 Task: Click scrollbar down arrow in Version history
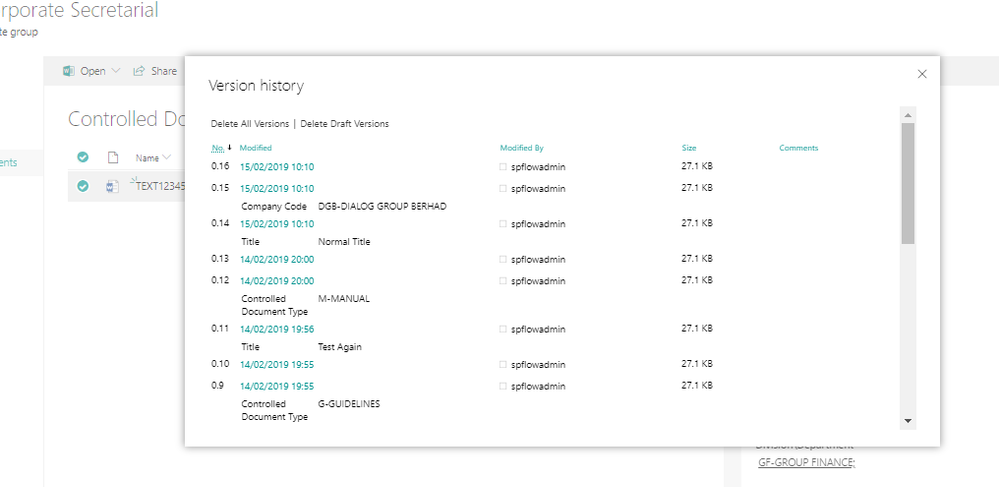[908, 421]
